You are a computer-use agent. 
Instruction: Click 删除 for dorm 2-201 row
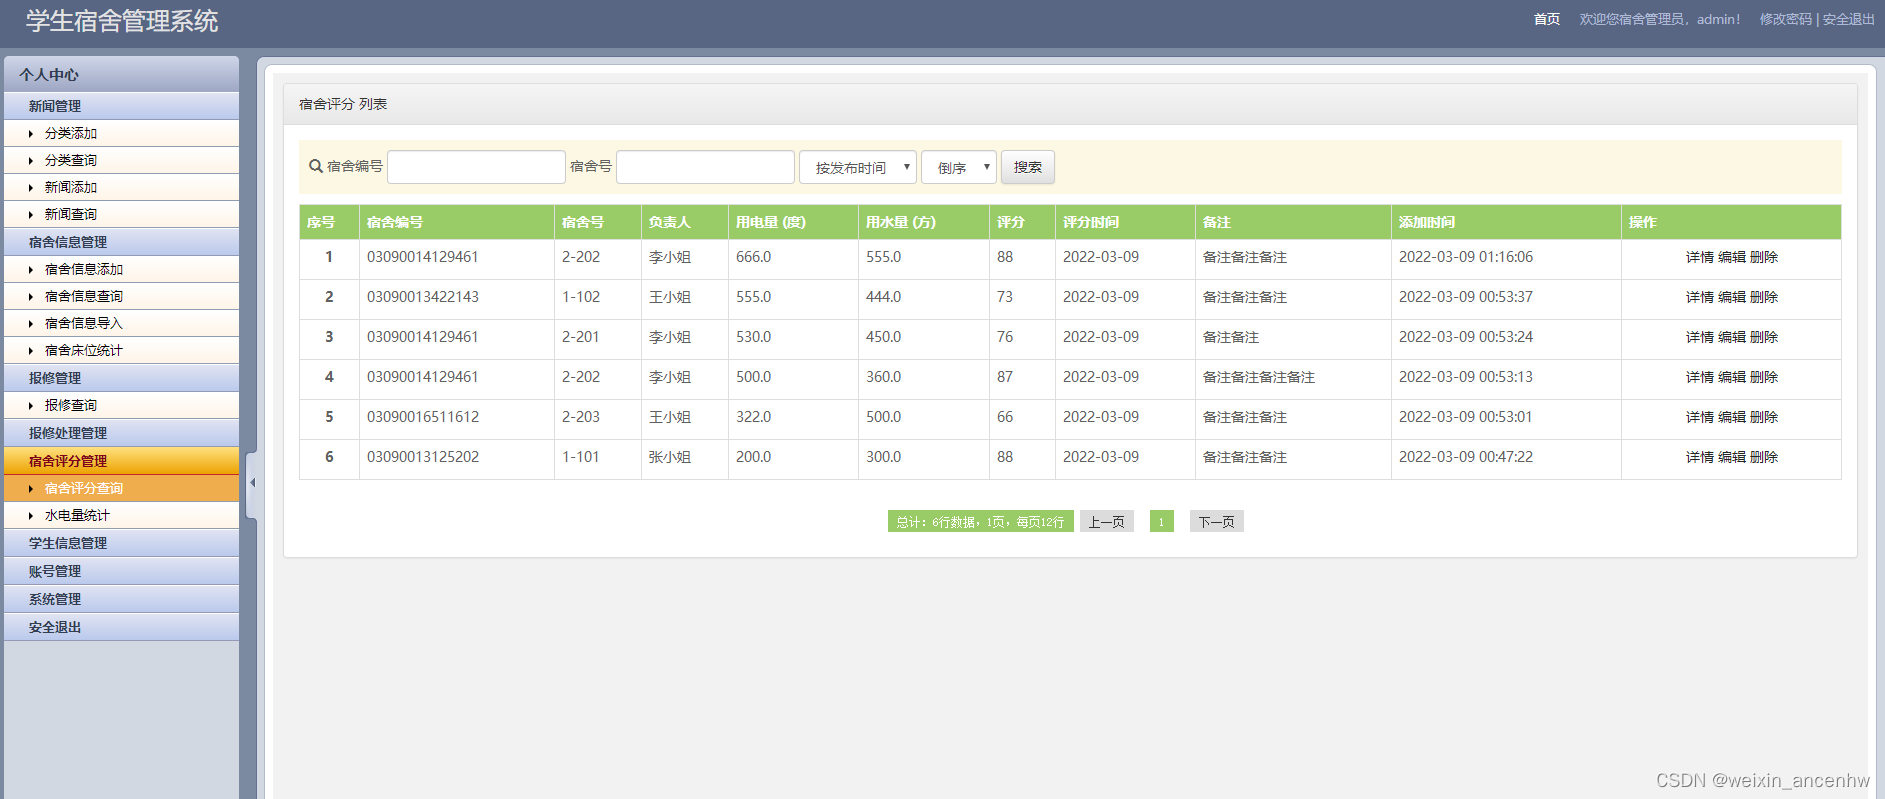point(1763,337)
